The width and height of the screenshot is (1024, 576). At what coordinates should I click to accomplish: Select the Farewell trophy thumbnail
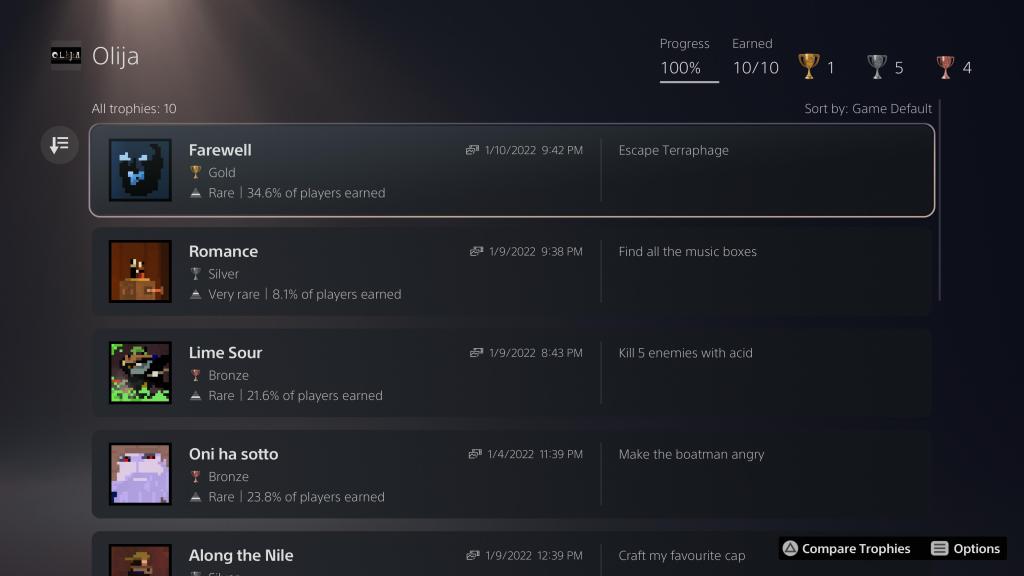[140, 170]
